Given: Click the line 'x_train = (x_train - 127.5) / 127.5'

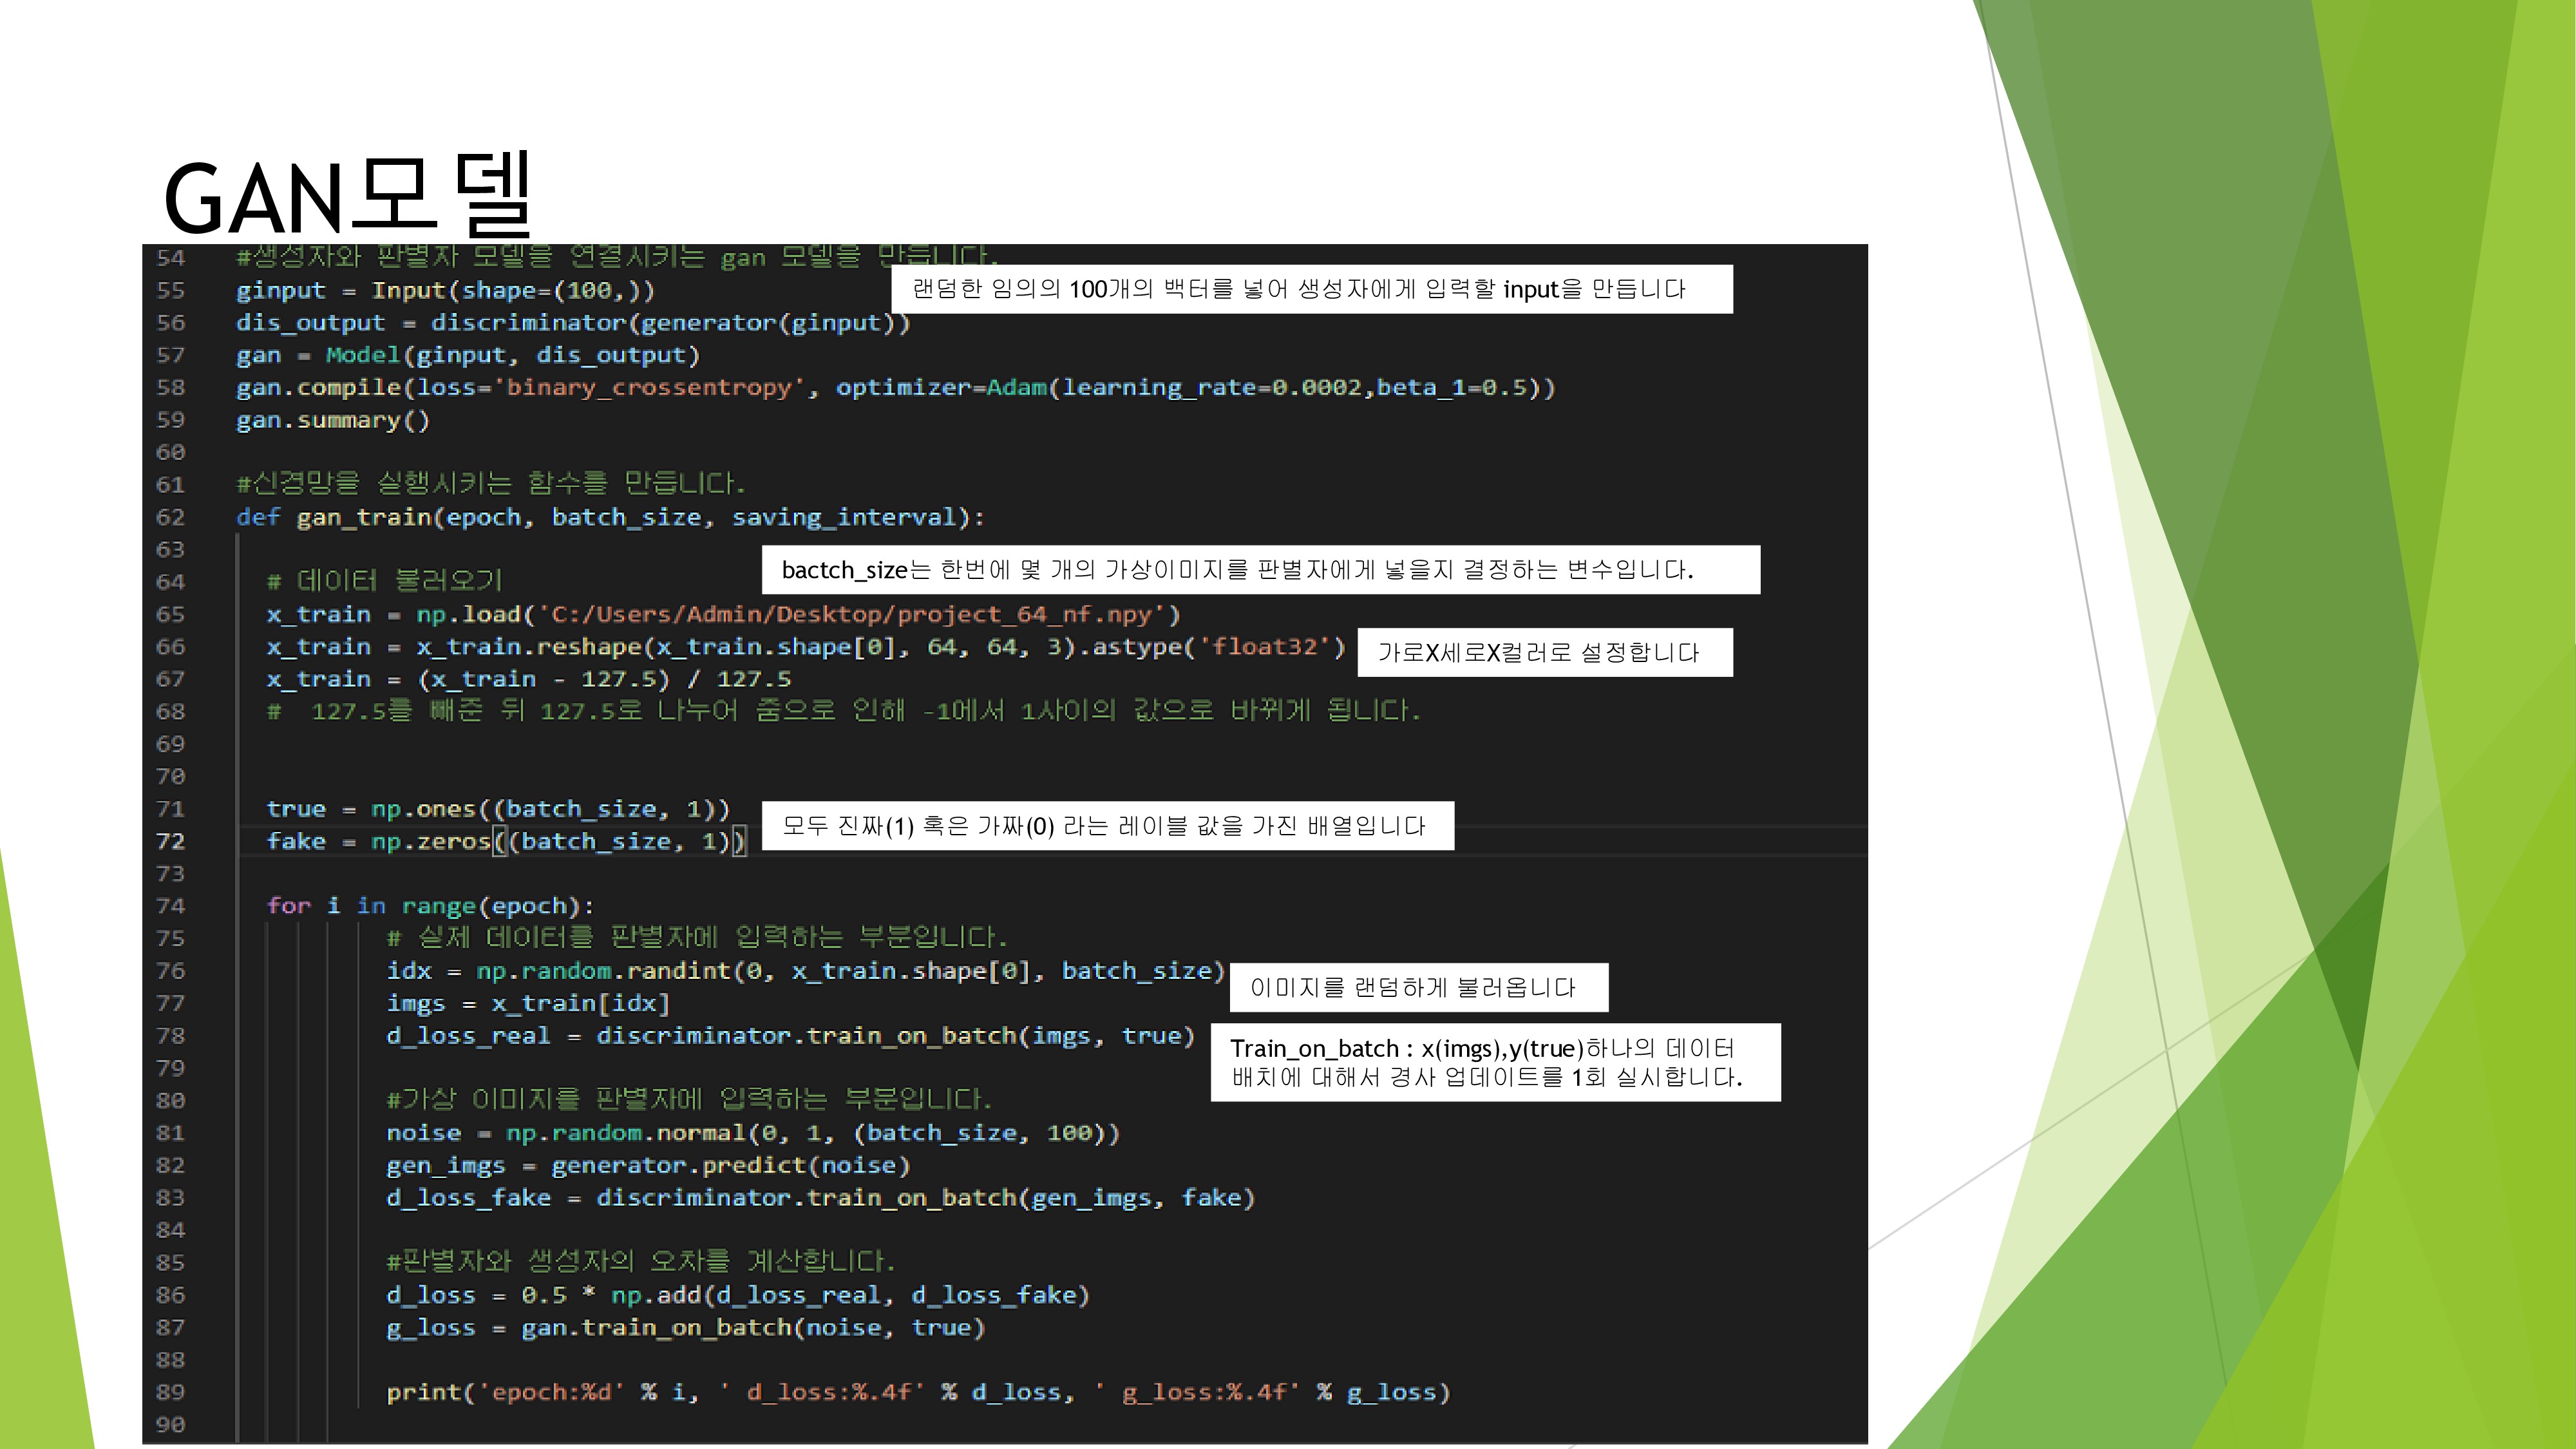Looking at the screenshot, I should [528, 679].
